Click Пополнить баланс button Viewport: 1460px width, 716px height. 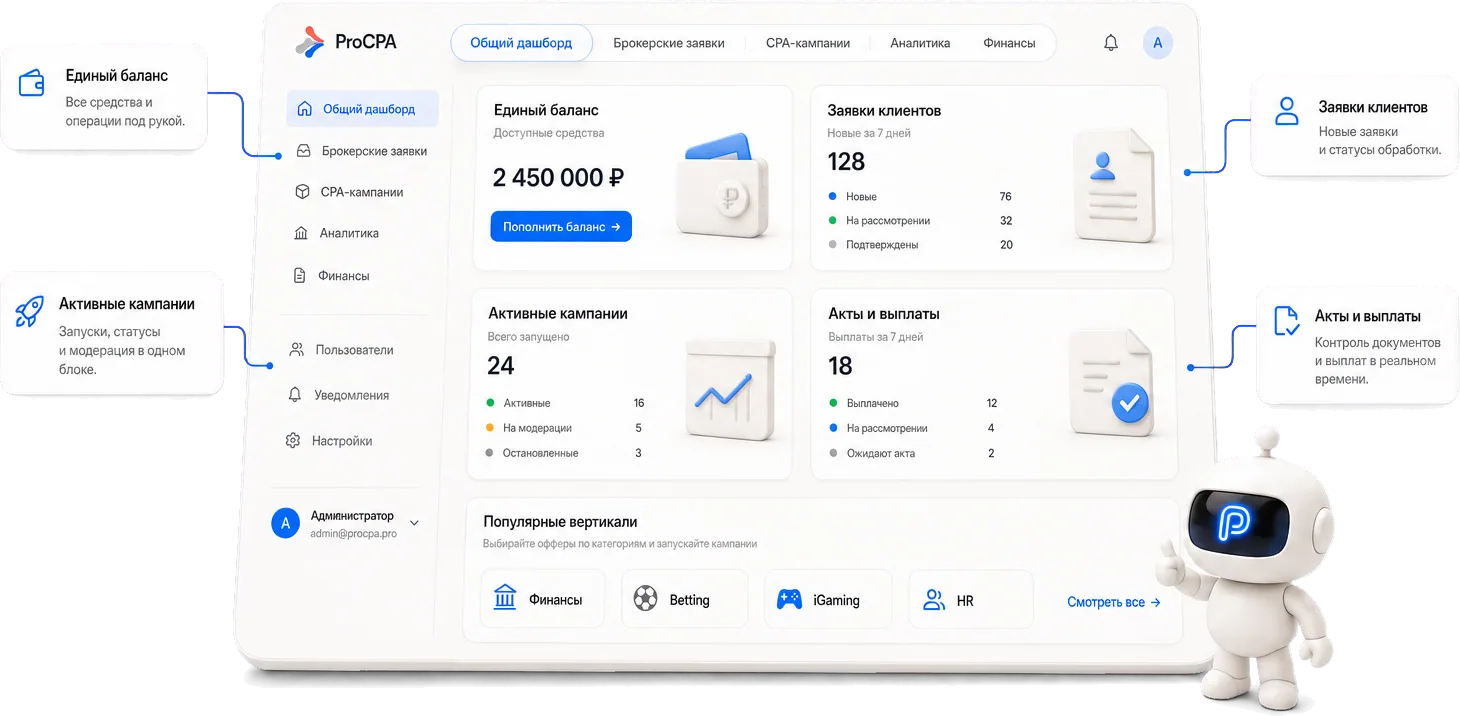(x=561, y=227)
